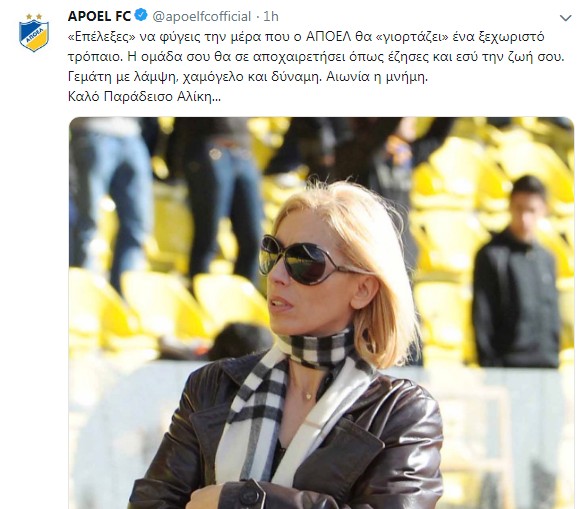Open the @apoelfcofficial handle link
Viewport: 584px width, 509px height.
pyautogui.click(x=202, y=16)
